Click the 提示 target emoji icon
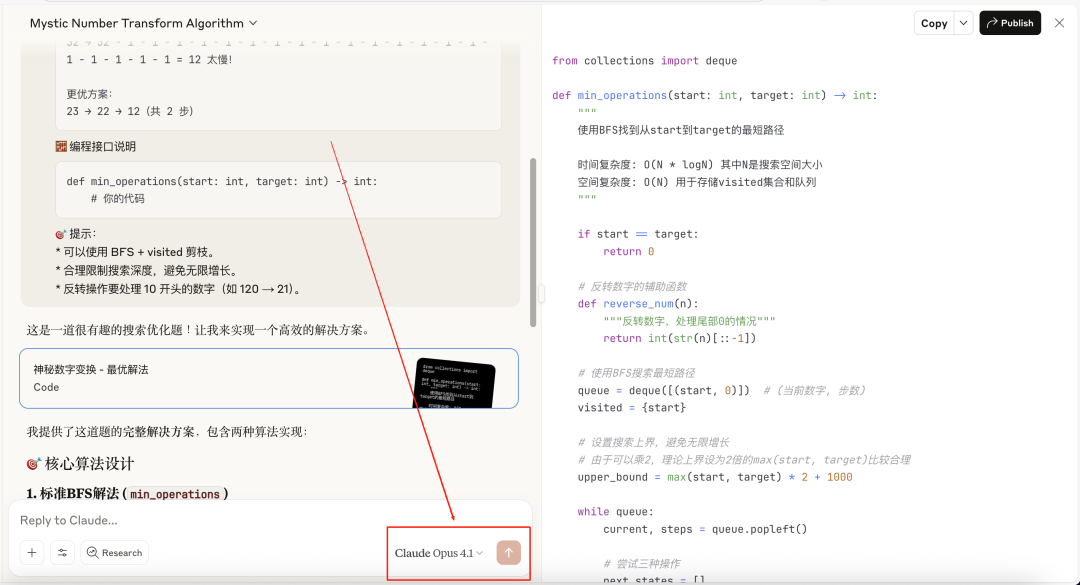The width and height of the screenshot is (1080, 585). [61, 234]
